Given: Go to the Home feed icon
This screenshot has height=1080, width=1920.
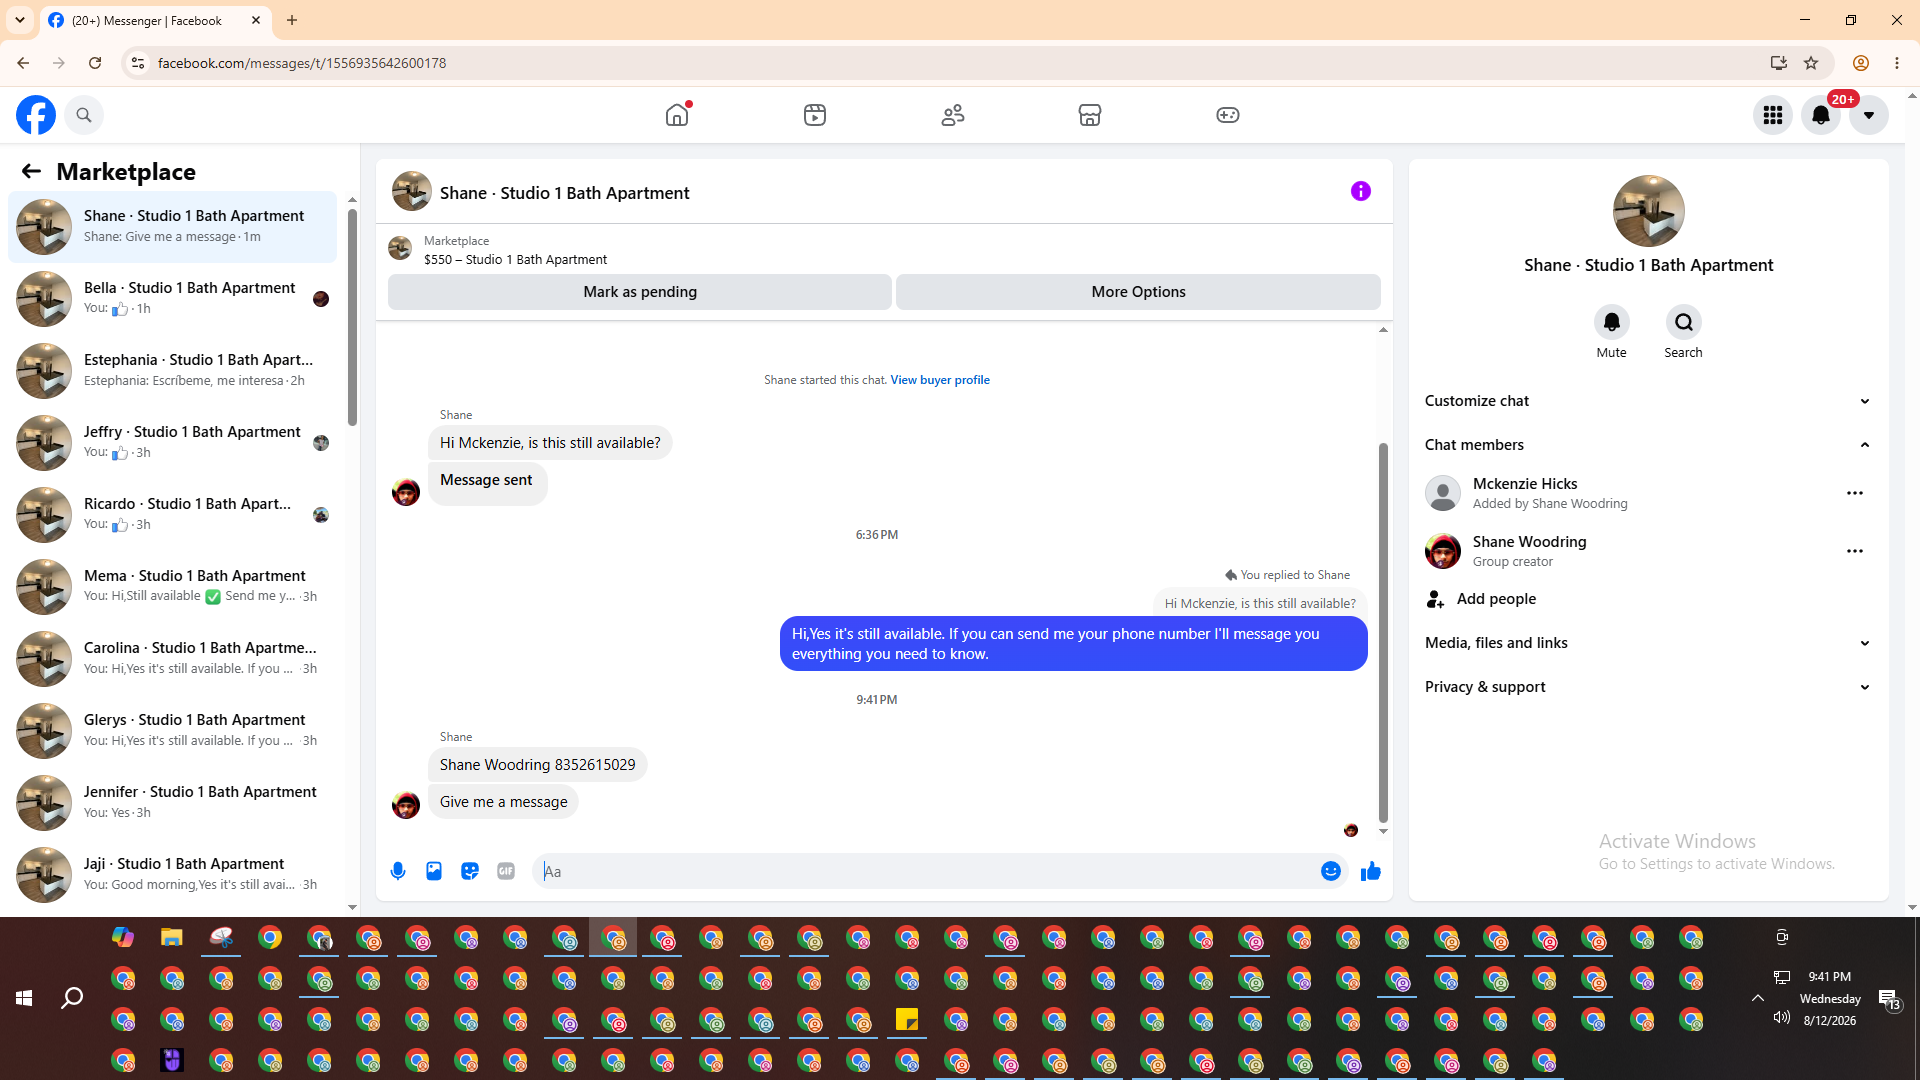Looking at the screenshot, I should tap(677, 115).
